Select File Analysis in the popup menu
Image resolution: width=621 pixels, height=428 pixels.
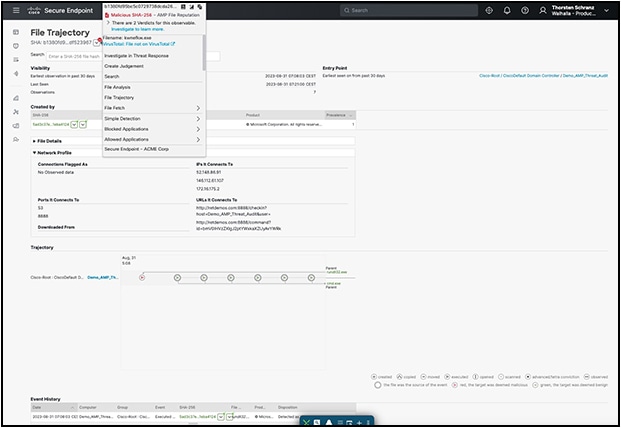click(x=117, y=87)
